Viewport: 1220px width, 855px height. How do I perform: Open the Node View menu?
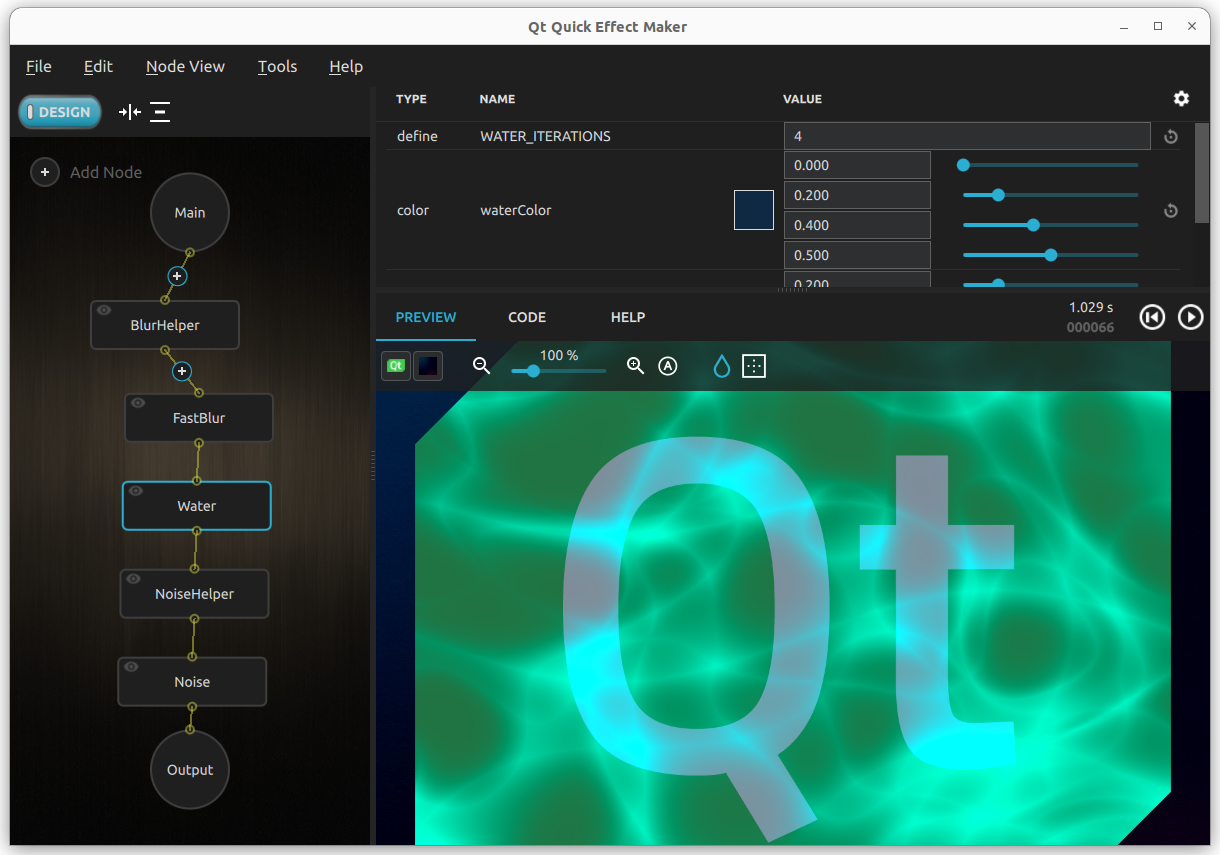[x=185, y=67]
